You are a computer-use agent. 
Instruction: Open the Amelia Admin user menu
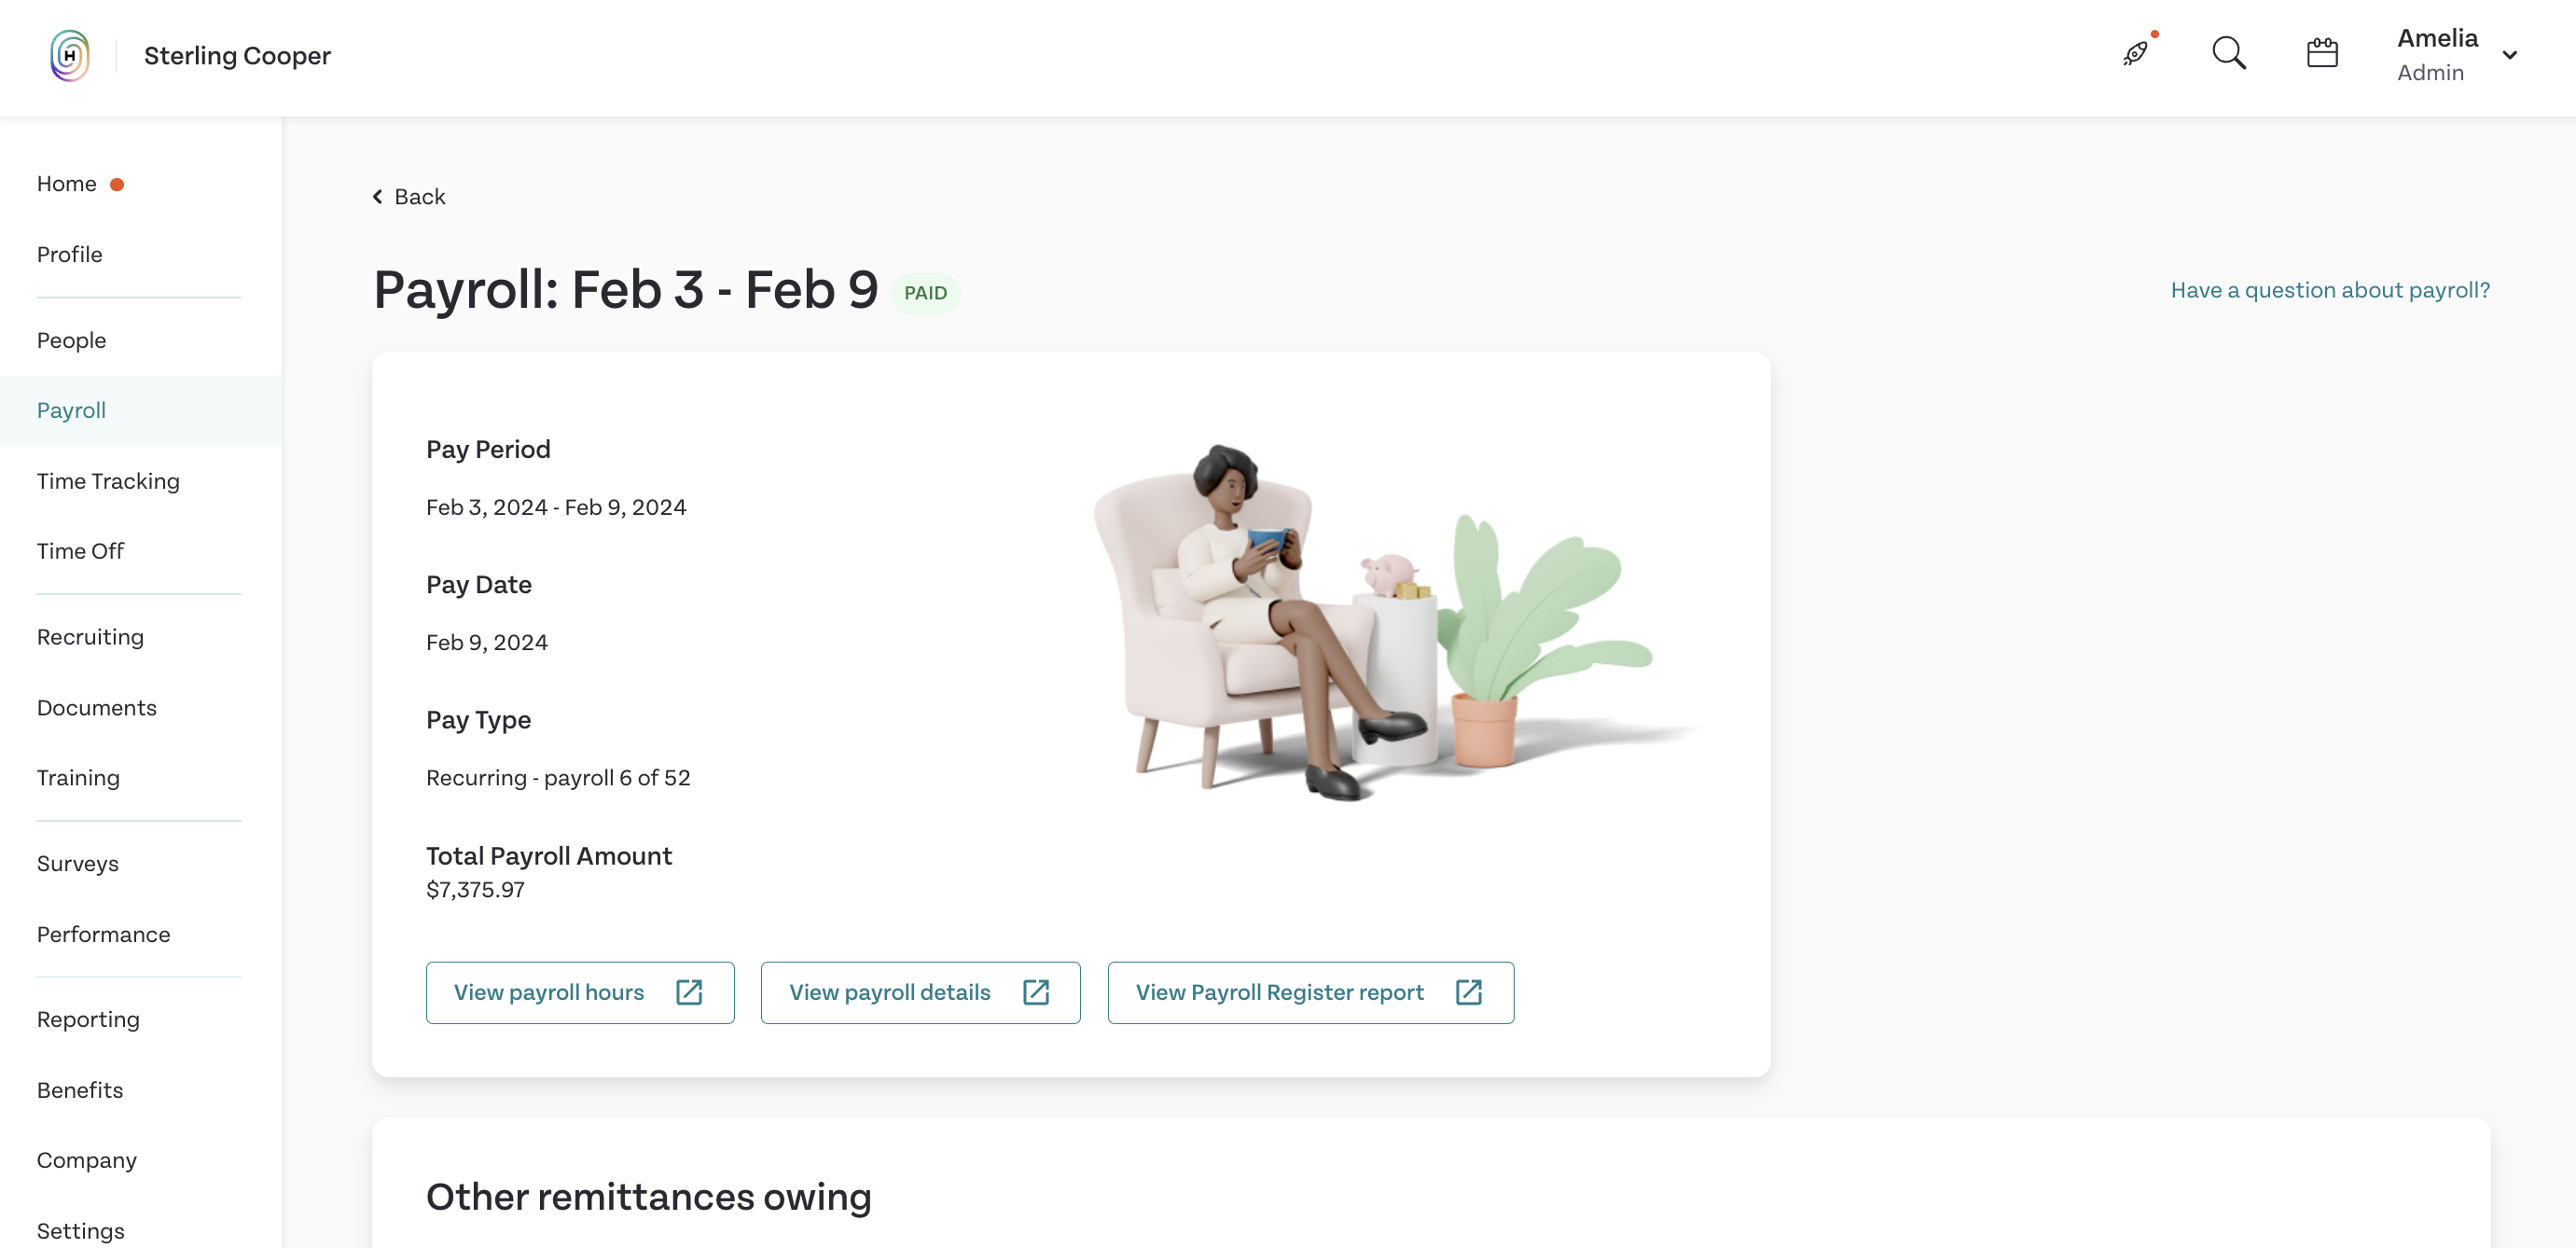[x=2438, y=55]
